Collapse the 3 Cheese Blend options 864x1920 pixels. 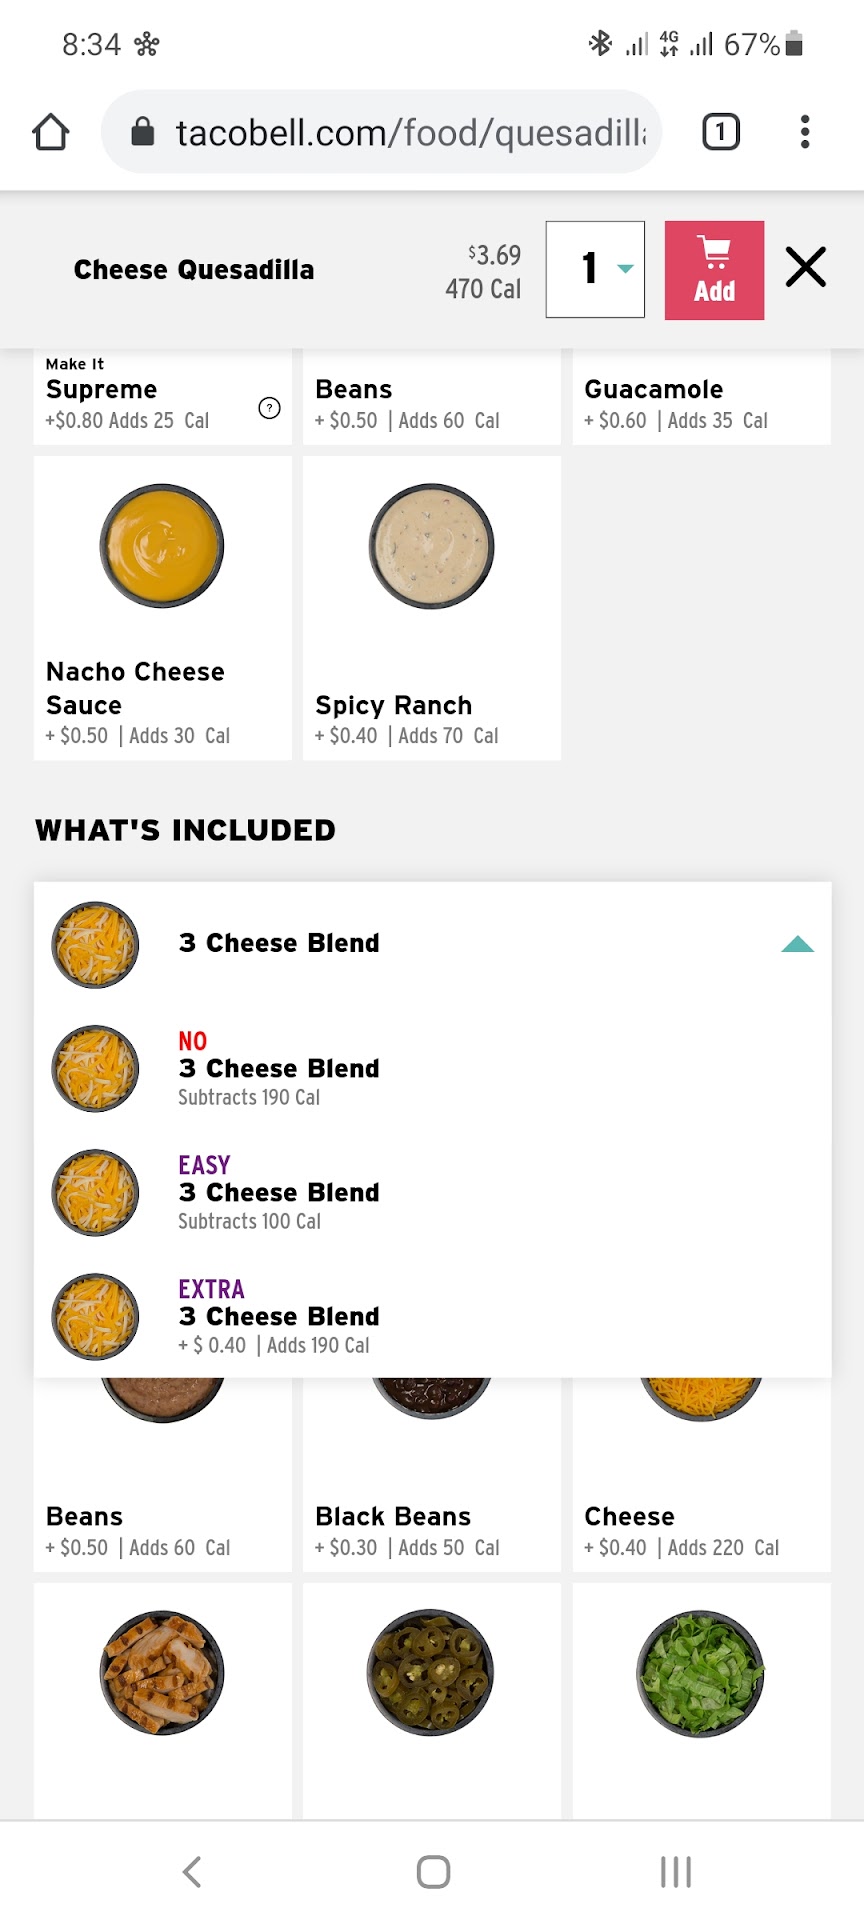coord(797,944)
